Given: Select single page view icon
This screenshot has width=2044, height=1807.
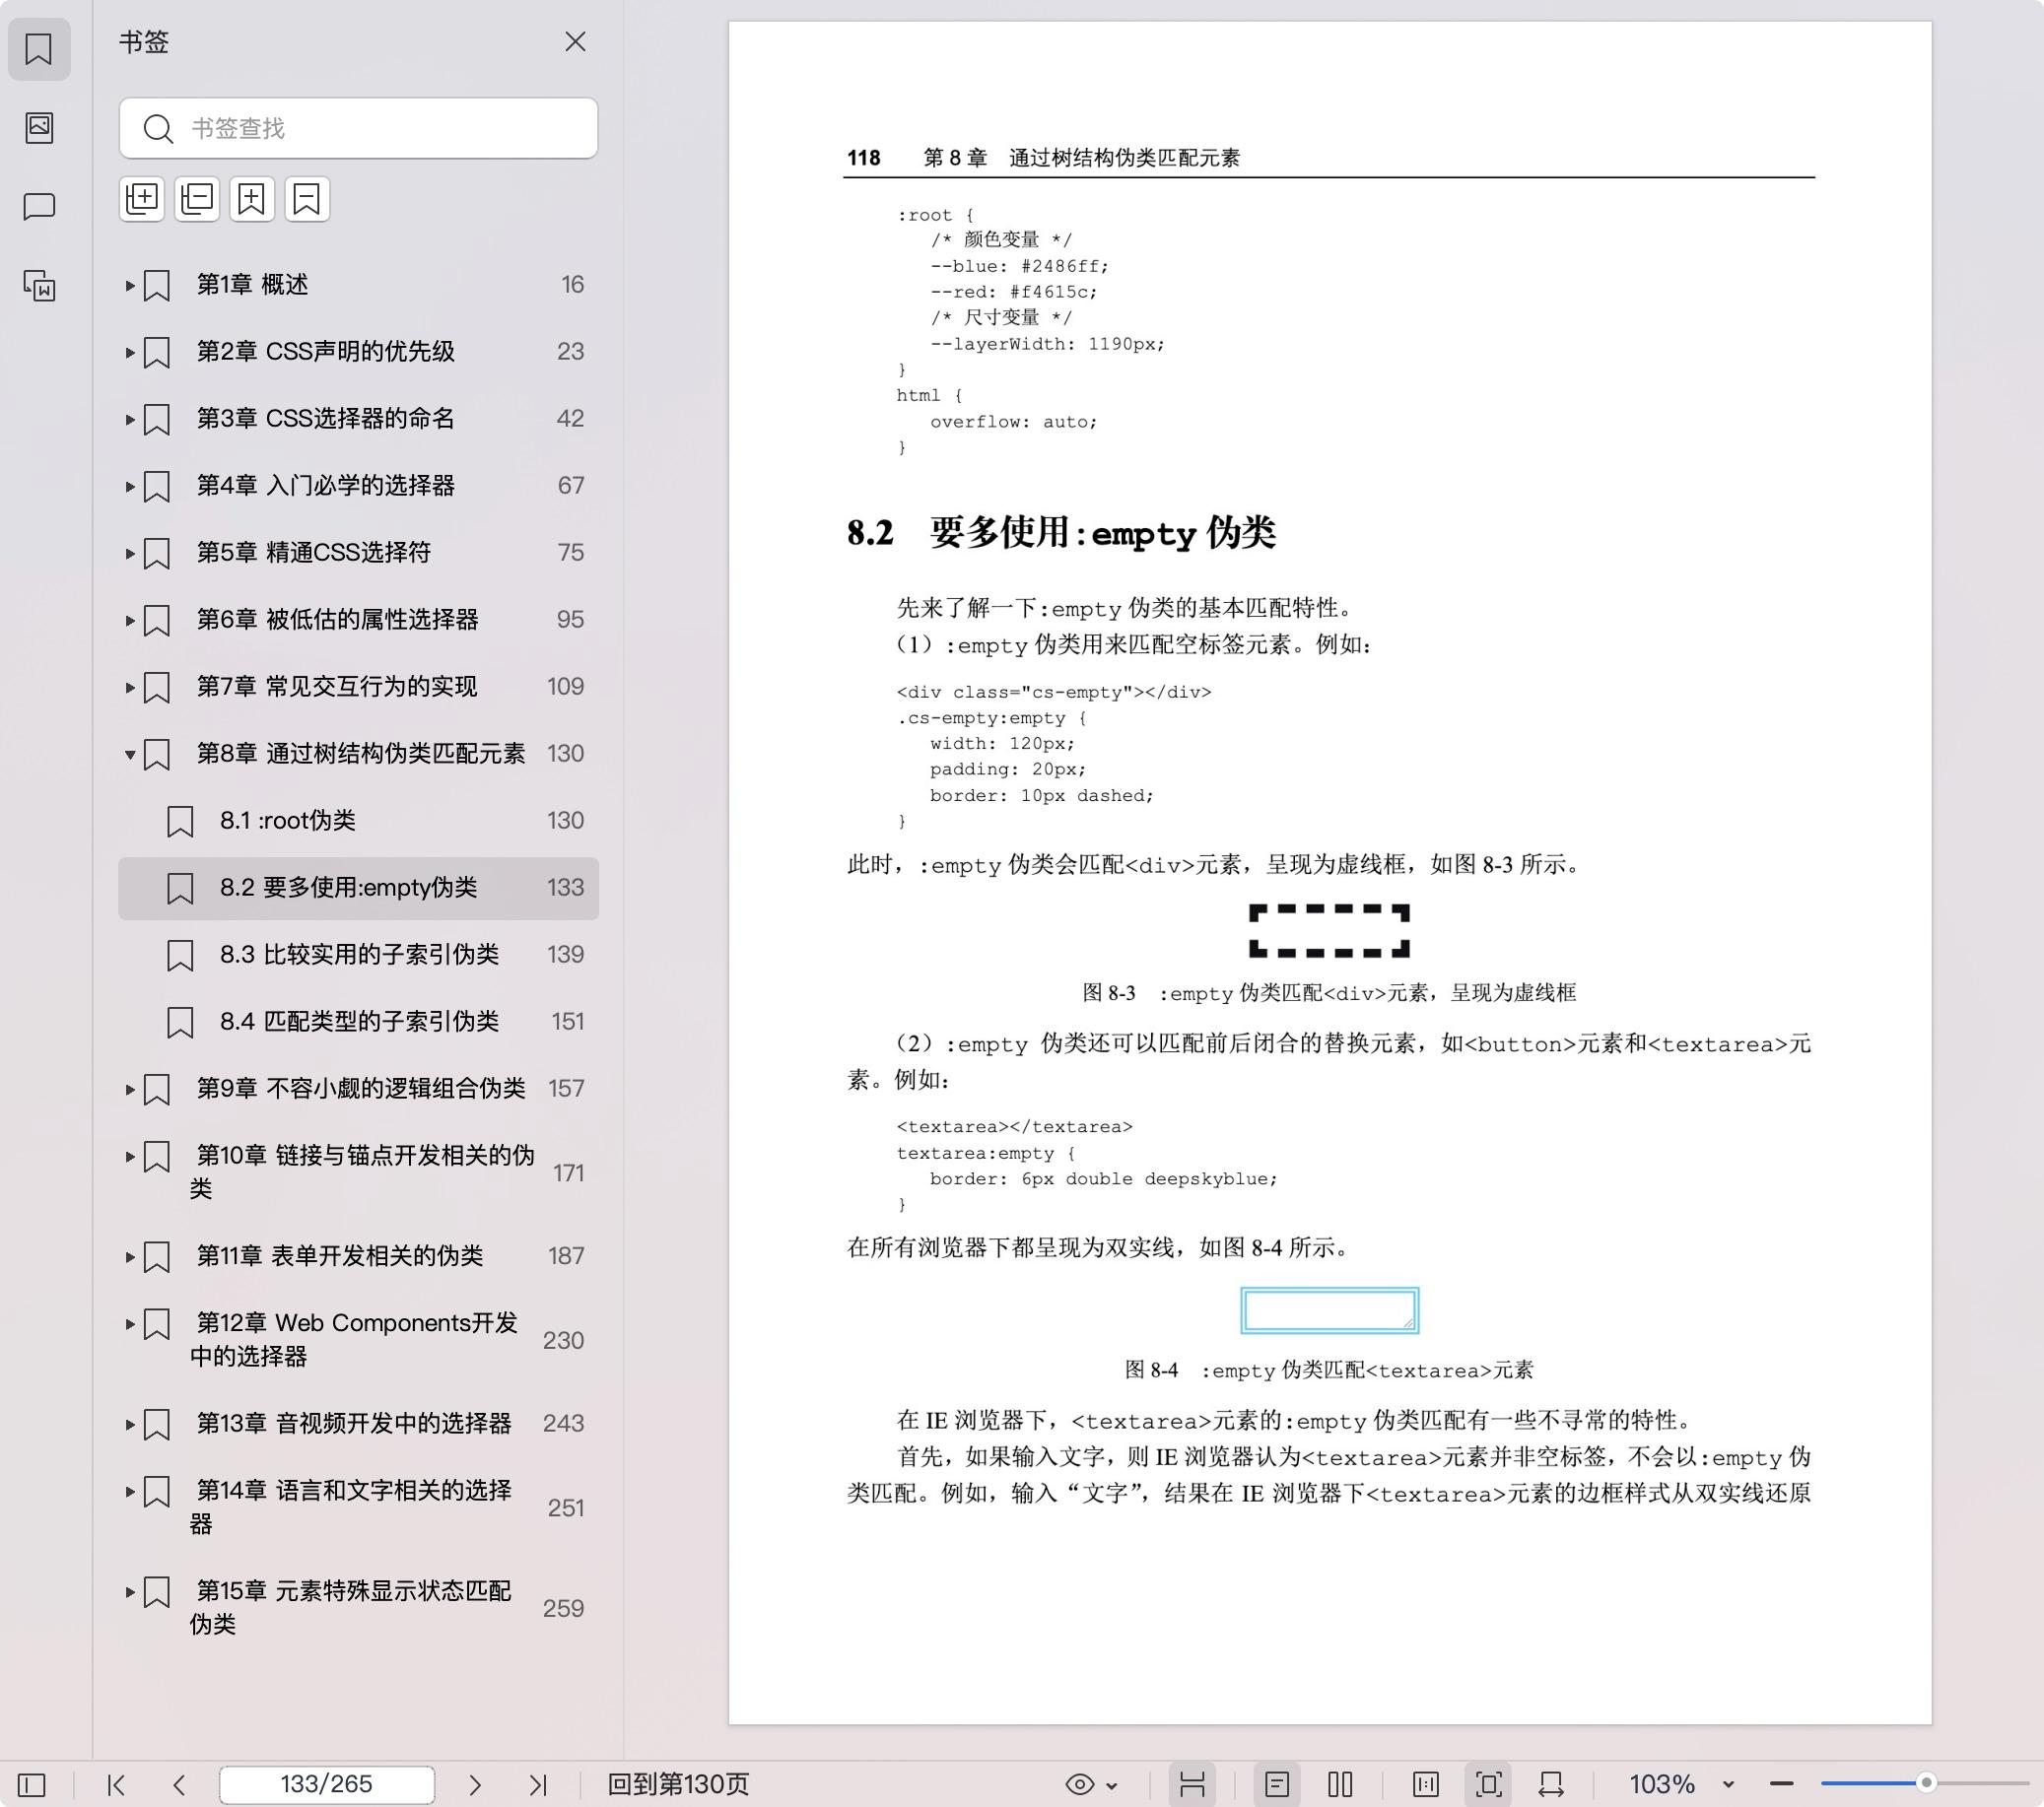Looking at the screenshot, I should coord(1277,1784).
